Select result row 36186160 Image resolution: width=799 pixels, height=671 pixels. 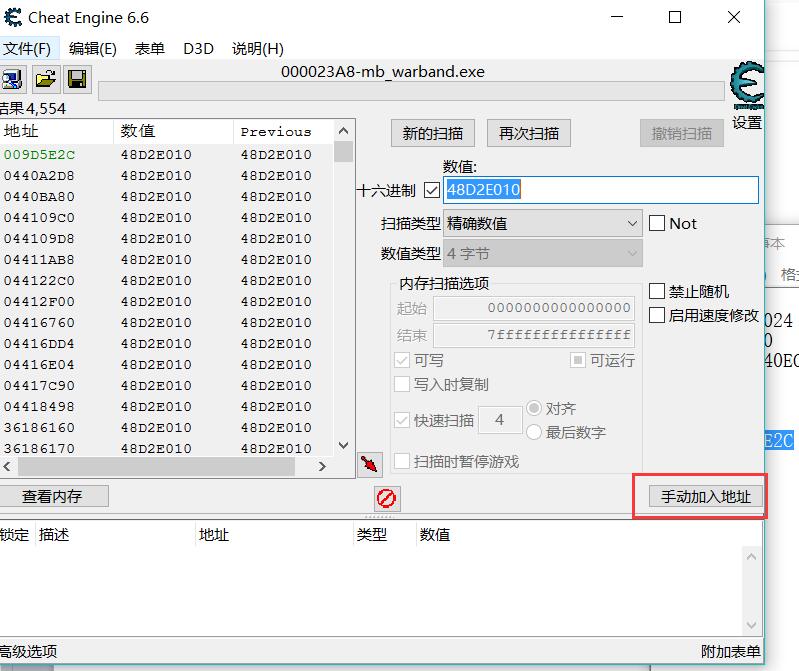pyautogui.click(x=167, y=428)
